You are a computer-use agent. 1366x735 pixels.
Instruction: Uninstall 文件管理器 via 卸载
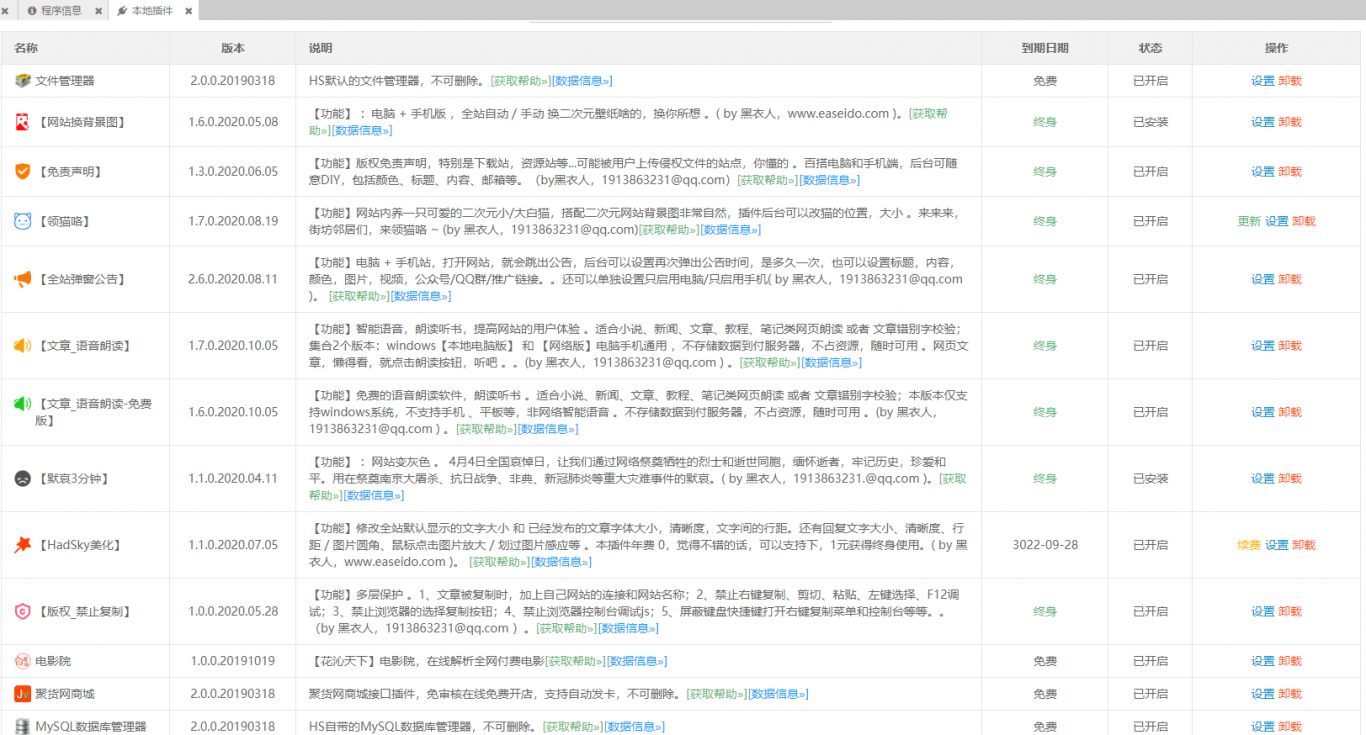1290,81
